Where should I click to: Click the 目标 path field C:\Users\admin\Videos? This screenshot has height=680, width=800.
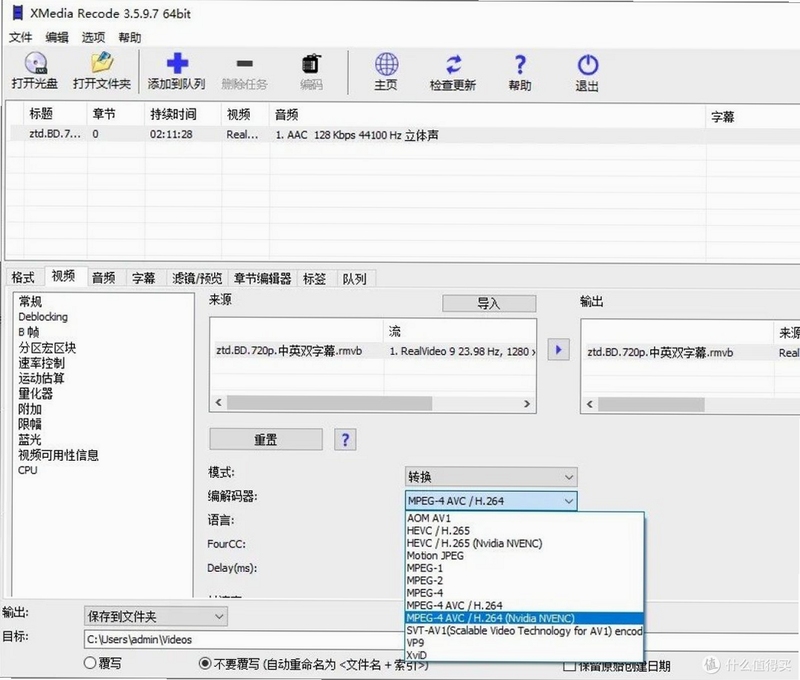pos(244,639)
